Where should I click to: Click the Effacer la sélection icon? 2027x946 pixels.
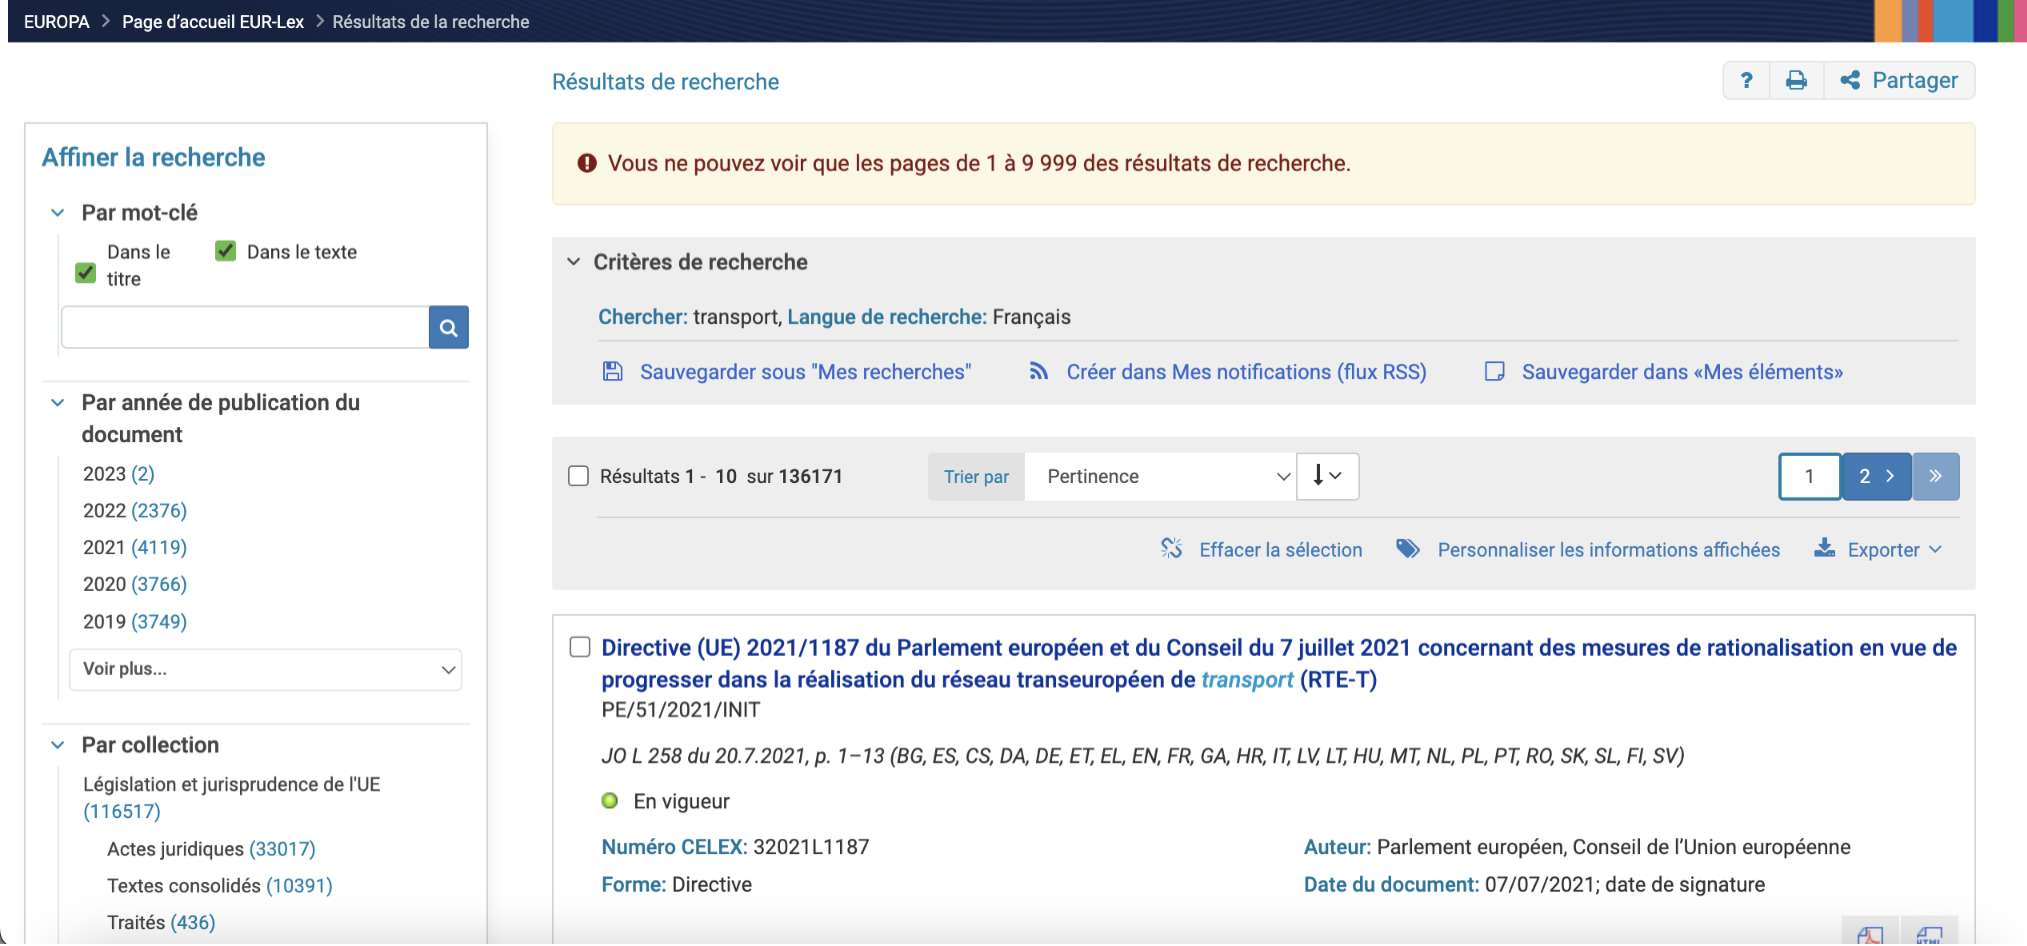pos(1171,549)
